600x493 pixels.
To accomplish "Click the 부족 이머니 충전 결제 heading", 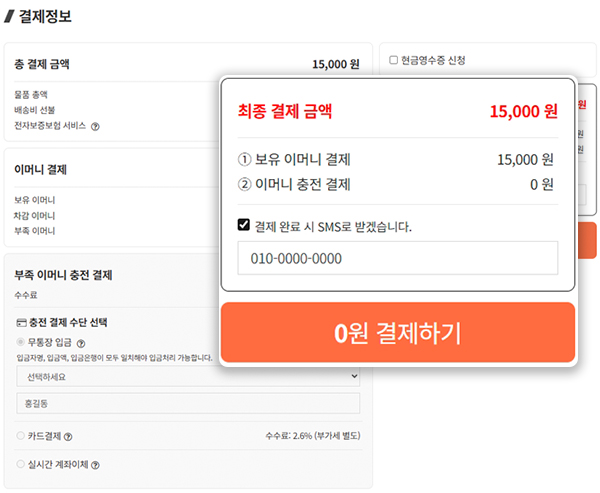I will coord(63,274).
